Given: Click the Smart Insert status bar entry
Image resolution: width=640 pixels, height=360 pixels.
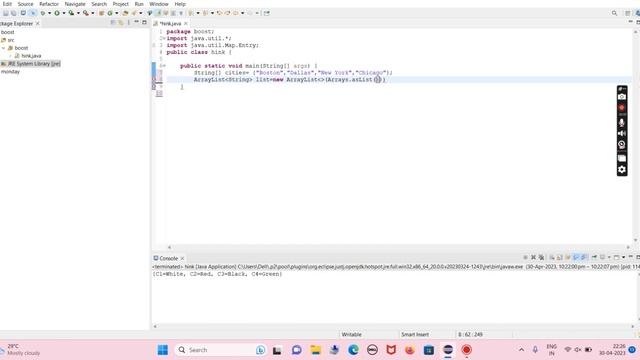Looking at the screenshot, I should coord(415,334).
